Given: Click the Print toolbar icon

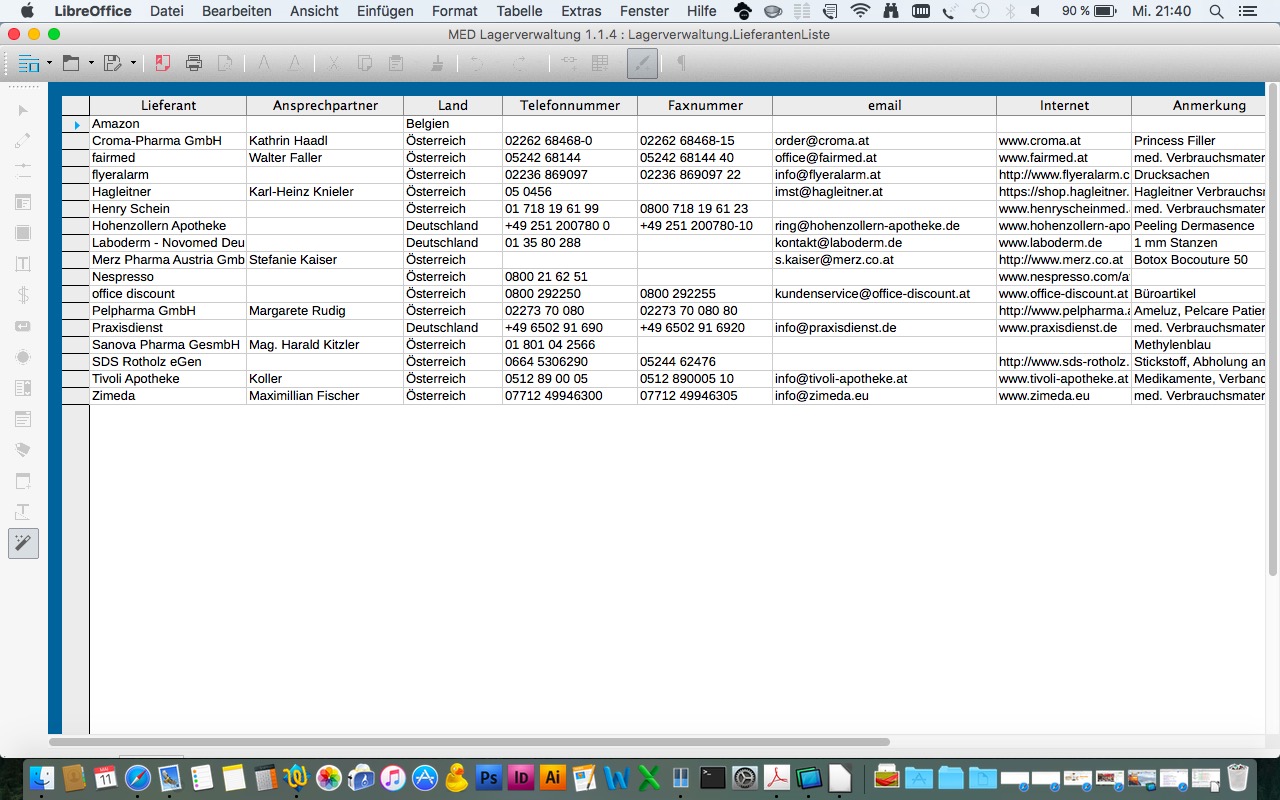Looking at the screenshot, I should [194, 63].
